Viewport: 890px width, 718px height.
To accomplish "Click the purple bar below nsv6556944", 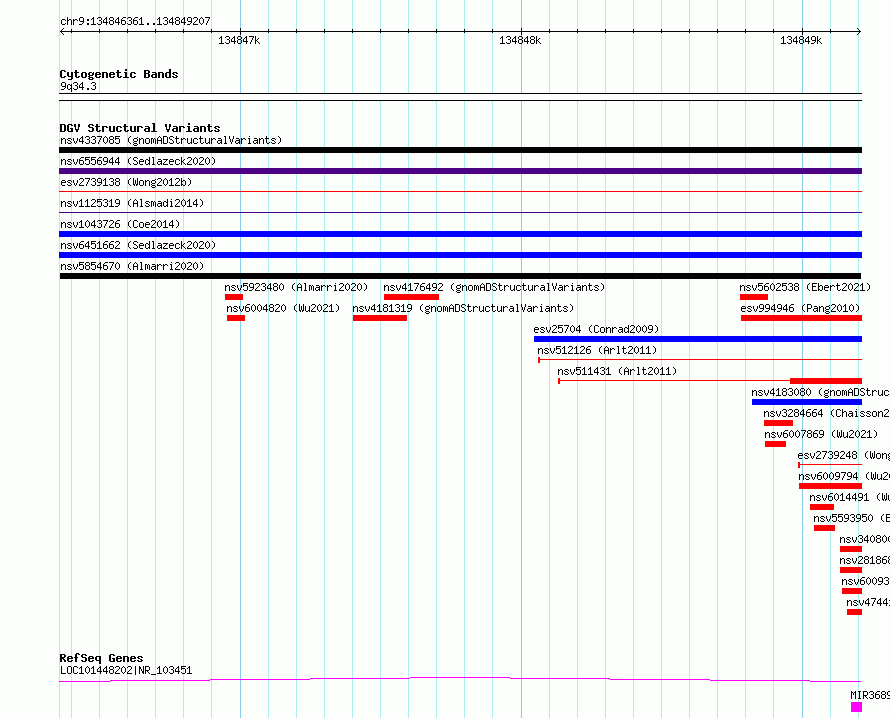I will click(460, 171).
